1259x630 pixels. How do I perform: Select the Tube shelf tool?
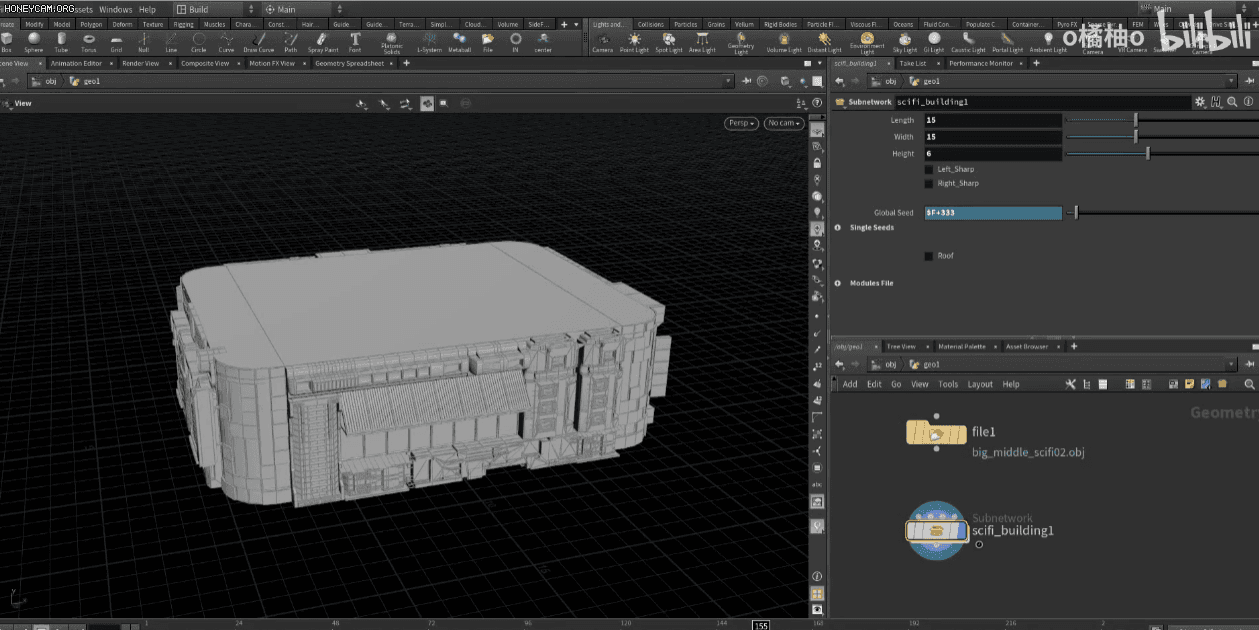[x=62, y=41]
